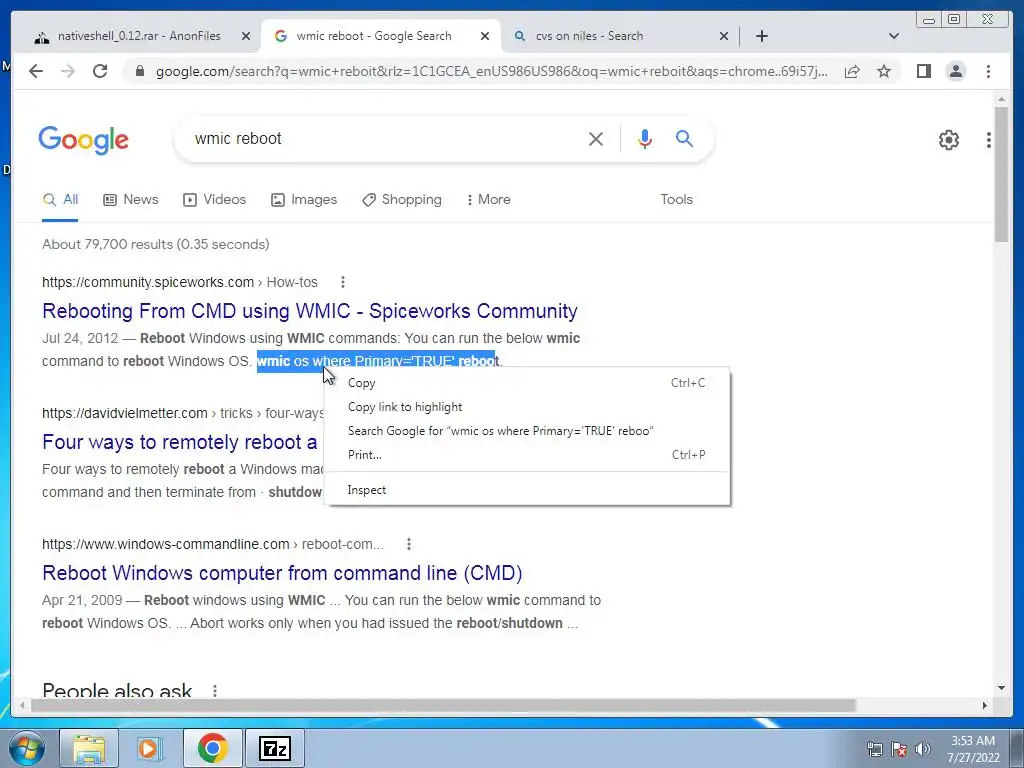This screenshot has width=1024, height=768.
Task: Switch to News results
Action: point(131,199)
